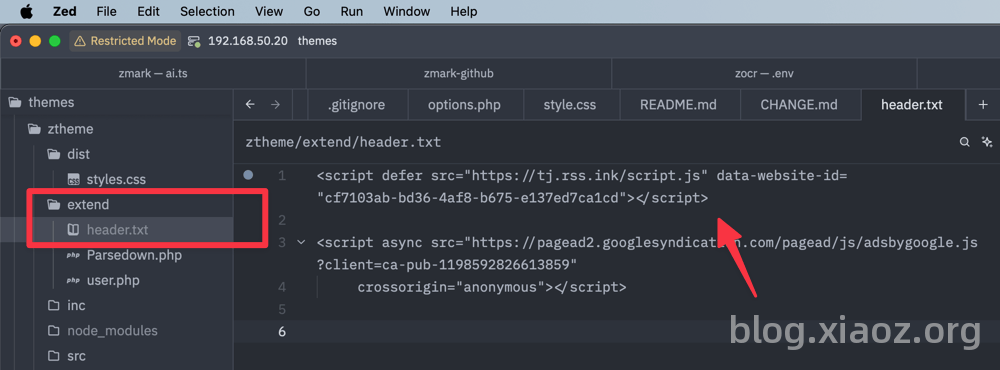Open the Window menu
The image size is (1000, 370).
click(407, 11)
